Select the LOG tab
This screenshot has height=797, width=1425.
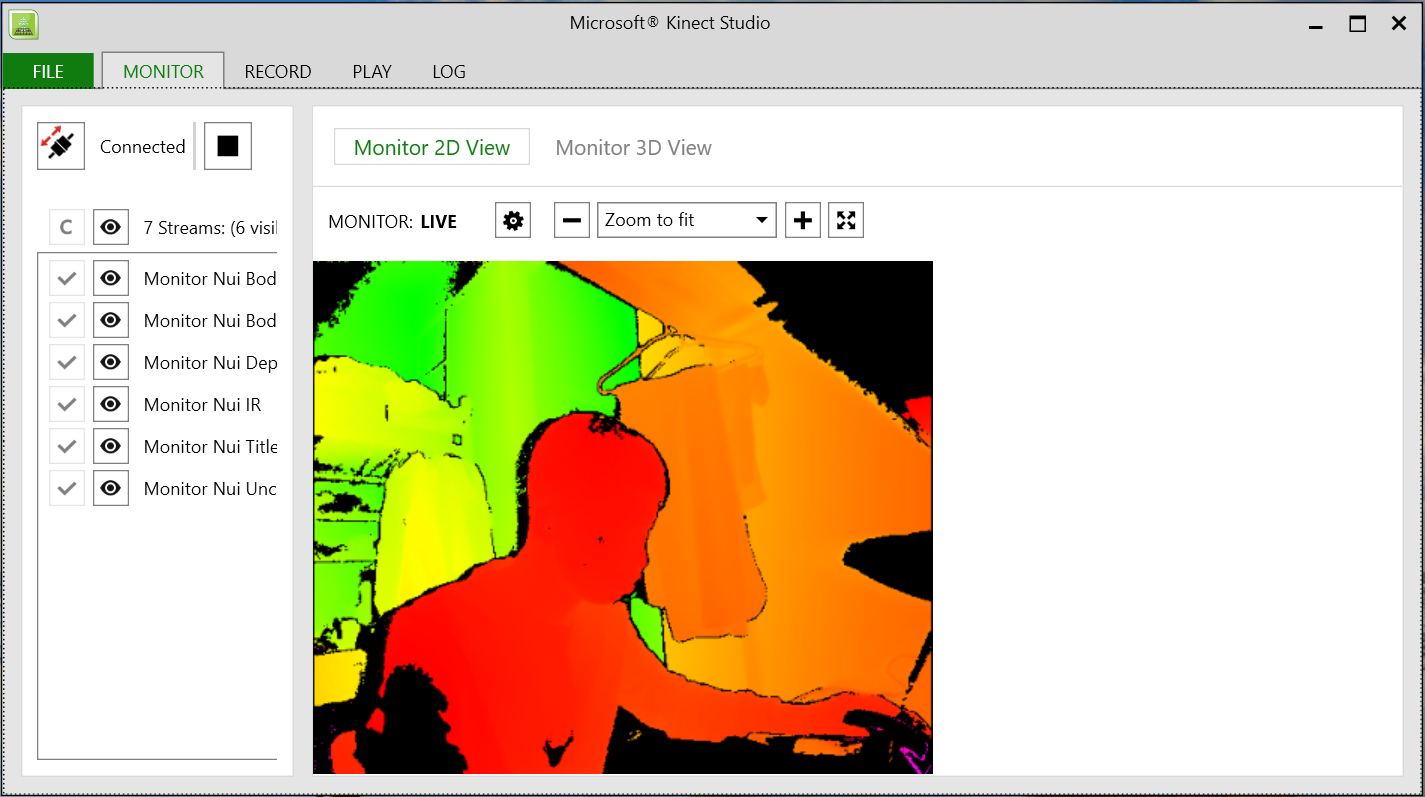pos(448,71)
